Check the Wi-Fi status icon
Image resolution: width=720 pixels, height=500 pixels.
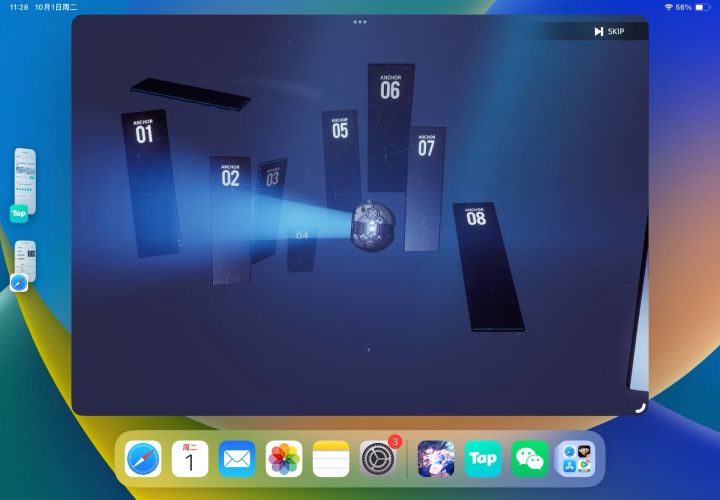tap(668, 7)
